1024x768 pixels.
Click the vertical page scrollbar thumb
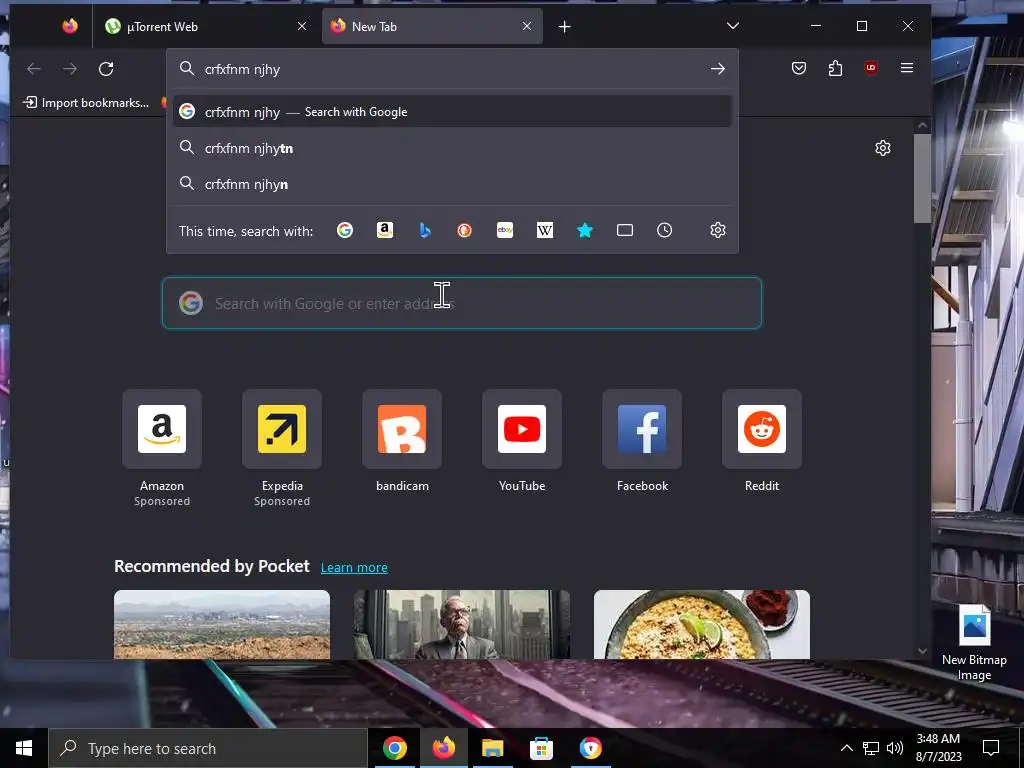tap(922, 178)
